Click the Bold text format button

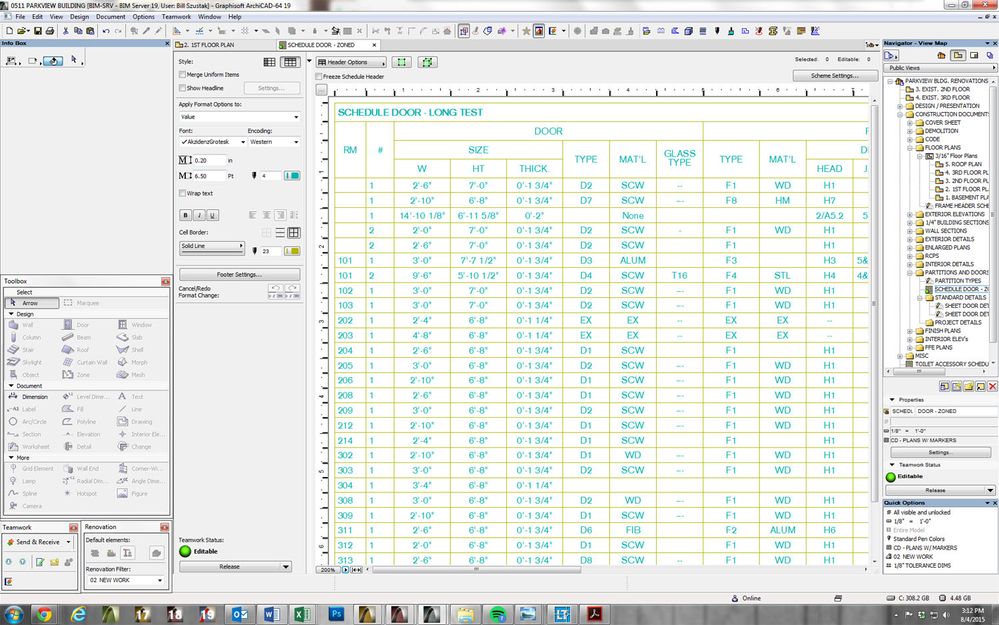(185, 214)
